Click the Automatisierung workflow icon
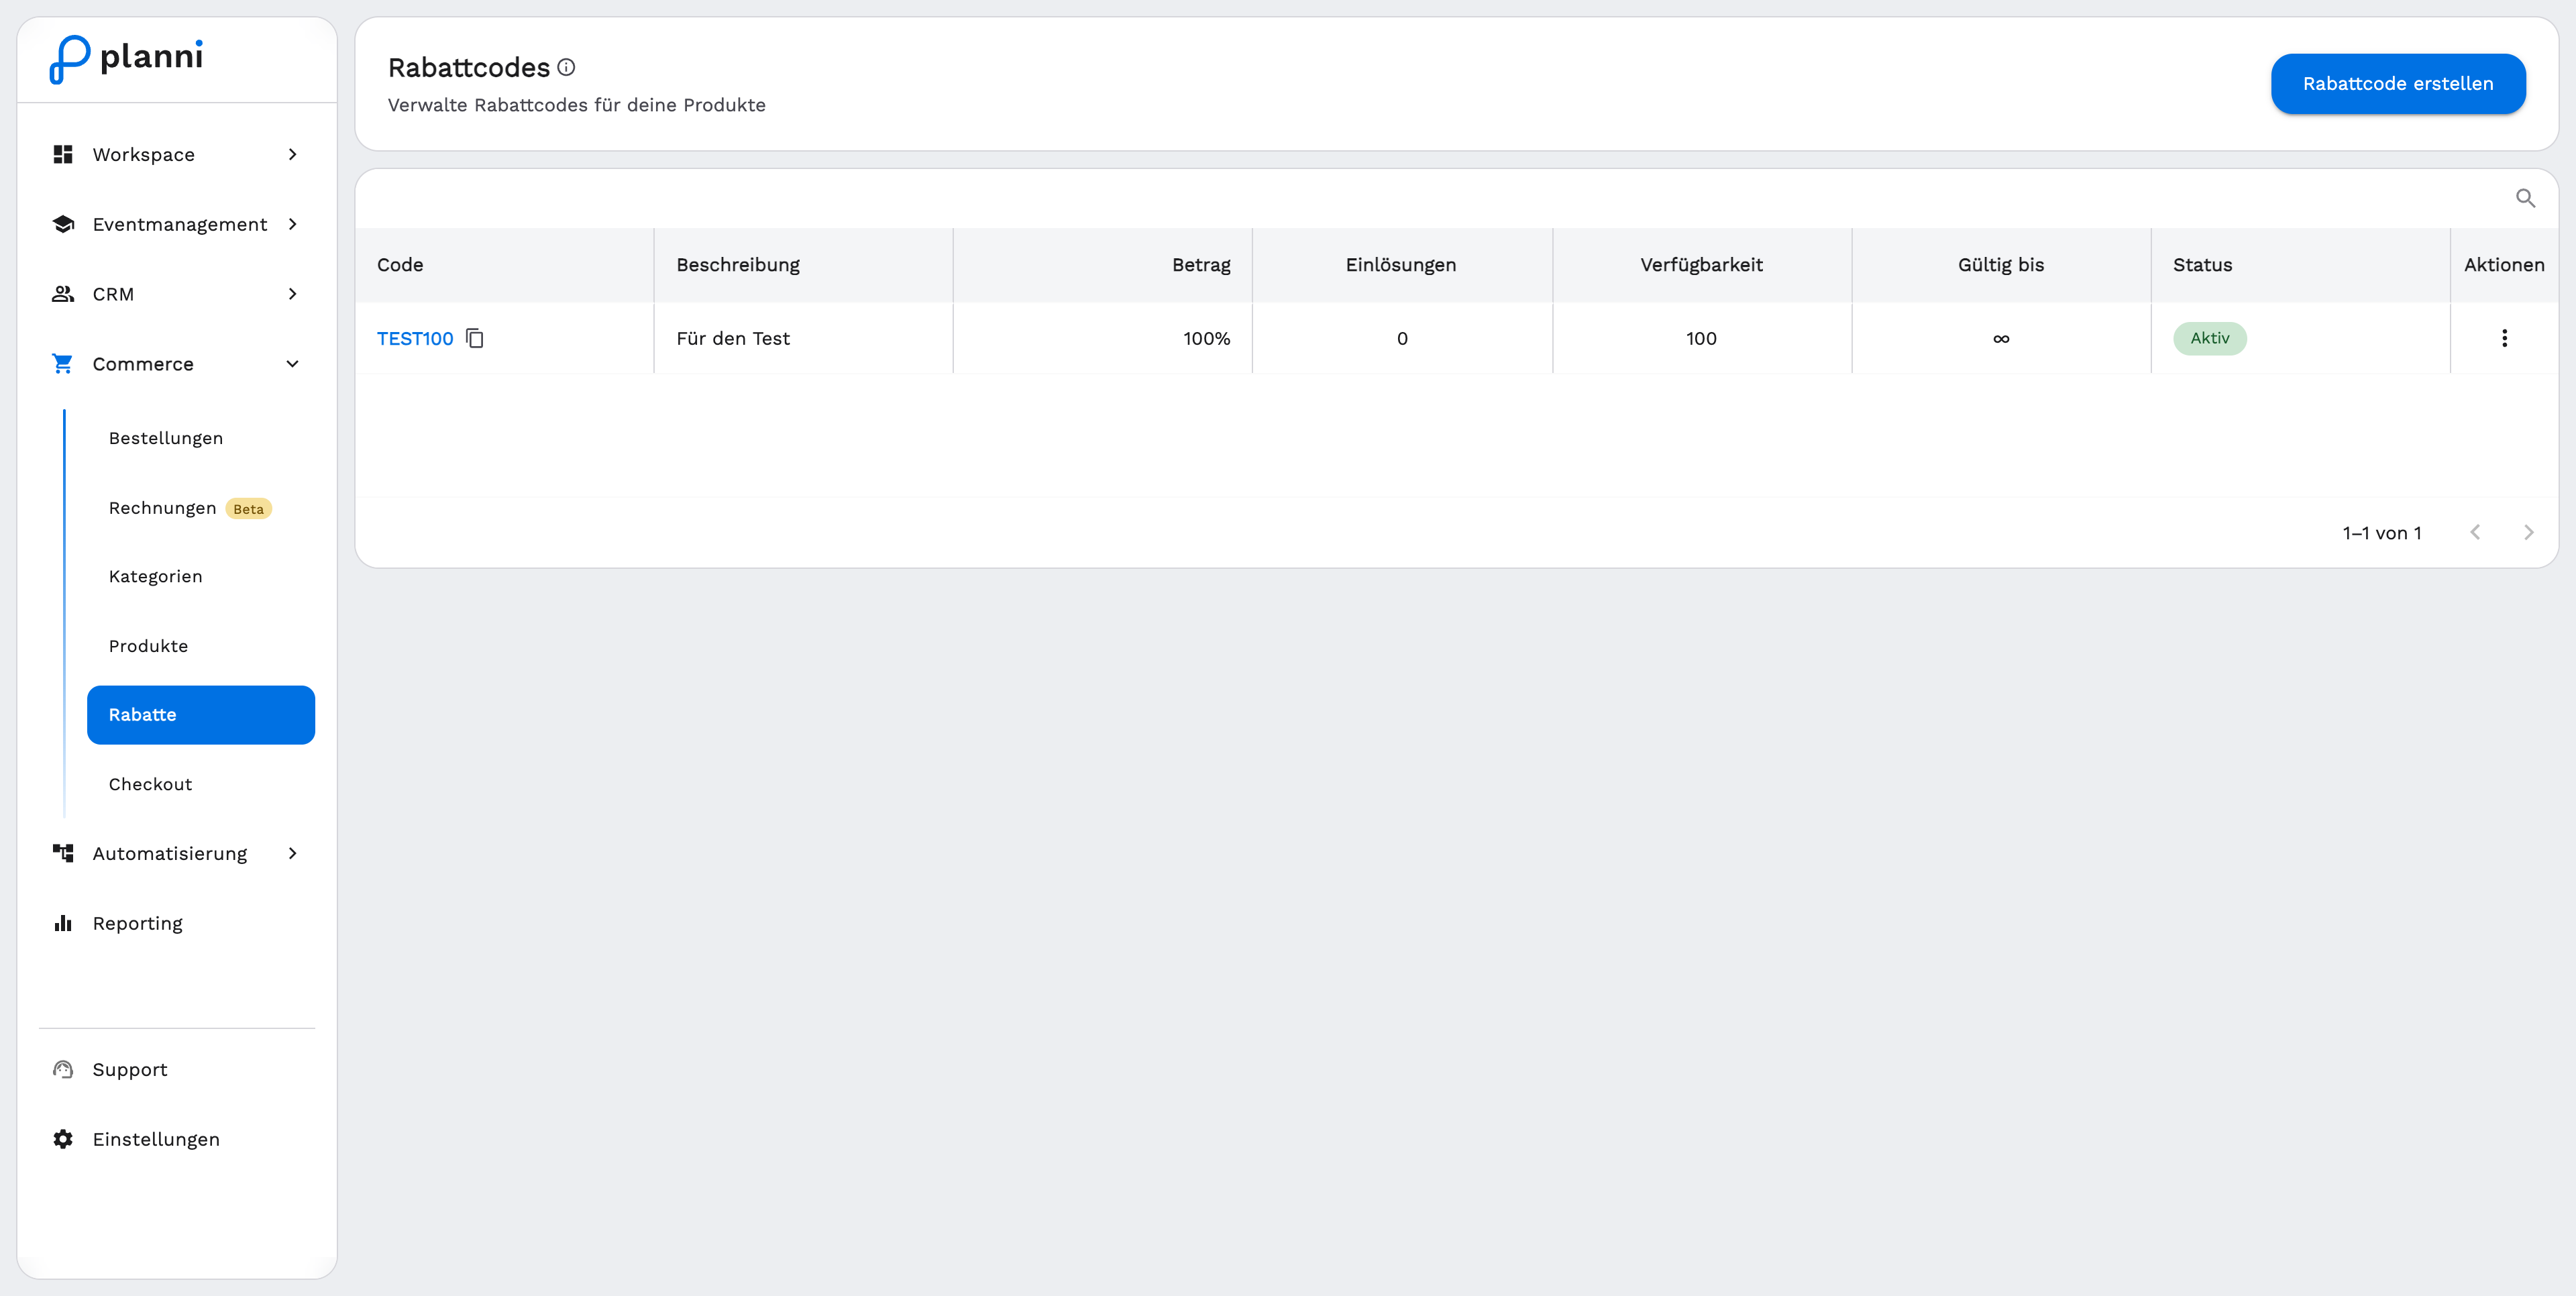This screenshot has height=1296, width=2576. [x=63, y=853]
